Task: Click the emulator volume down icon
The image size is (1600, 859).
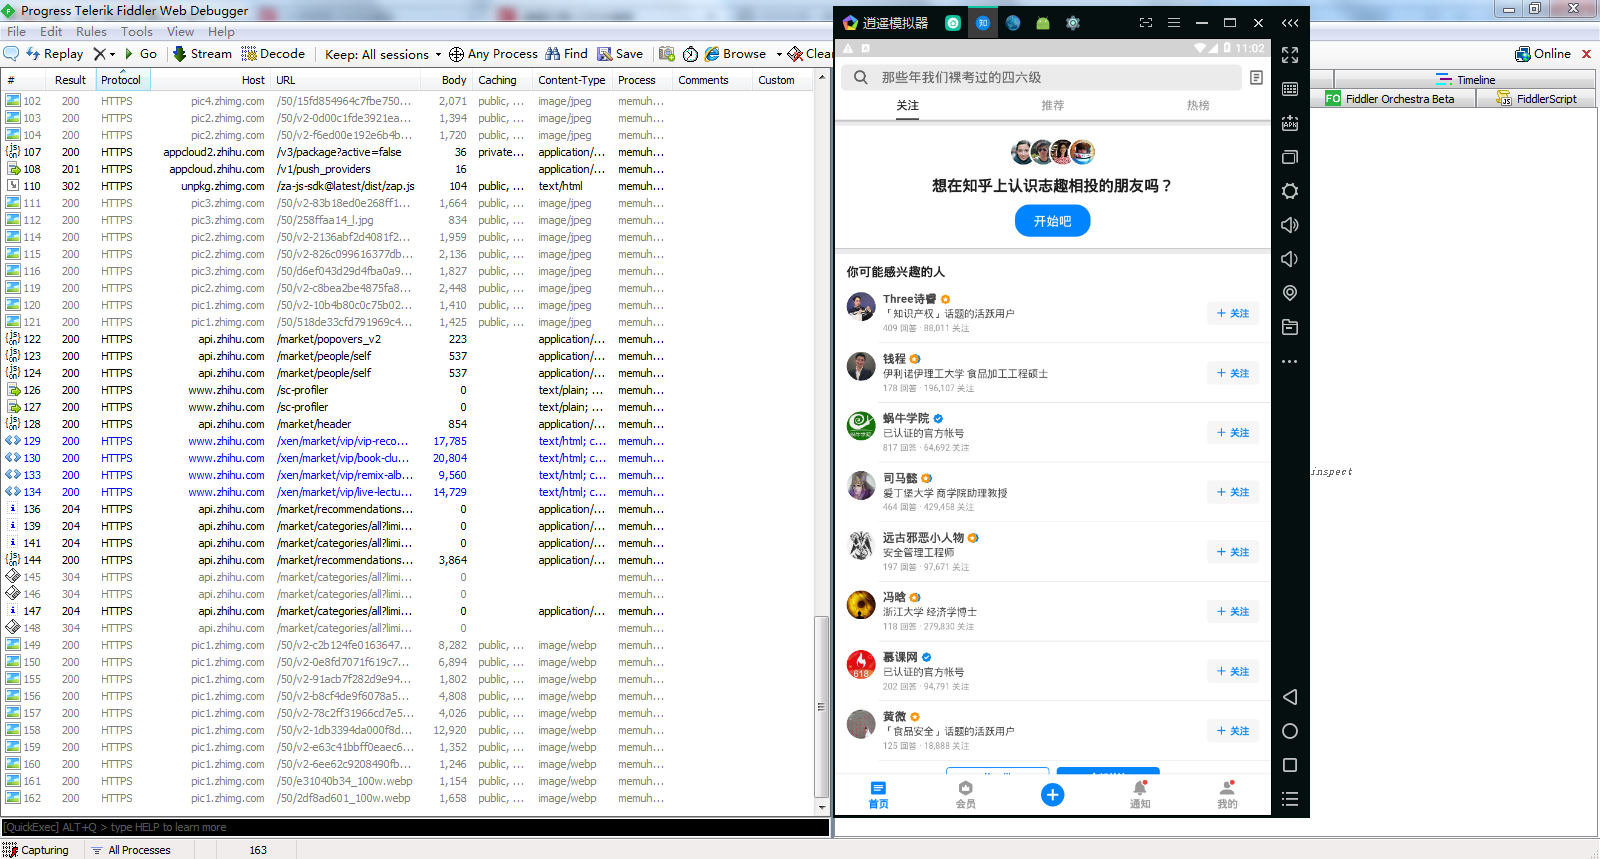Action: point(1290,259)
